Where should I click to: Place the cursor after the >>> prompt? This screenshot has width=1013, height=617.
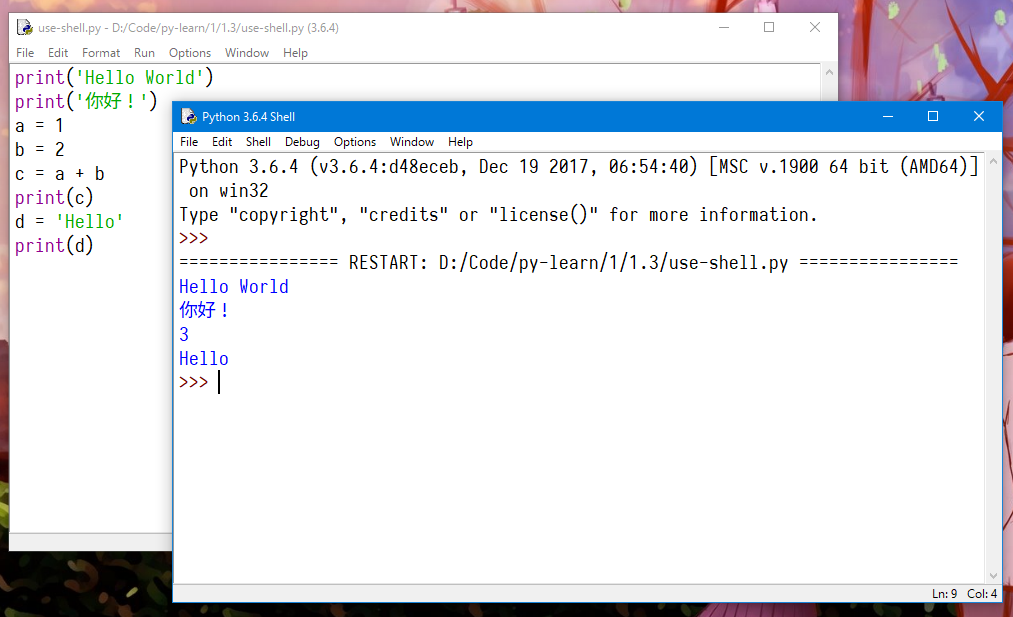pyautogui.click(x=220, y=382)
